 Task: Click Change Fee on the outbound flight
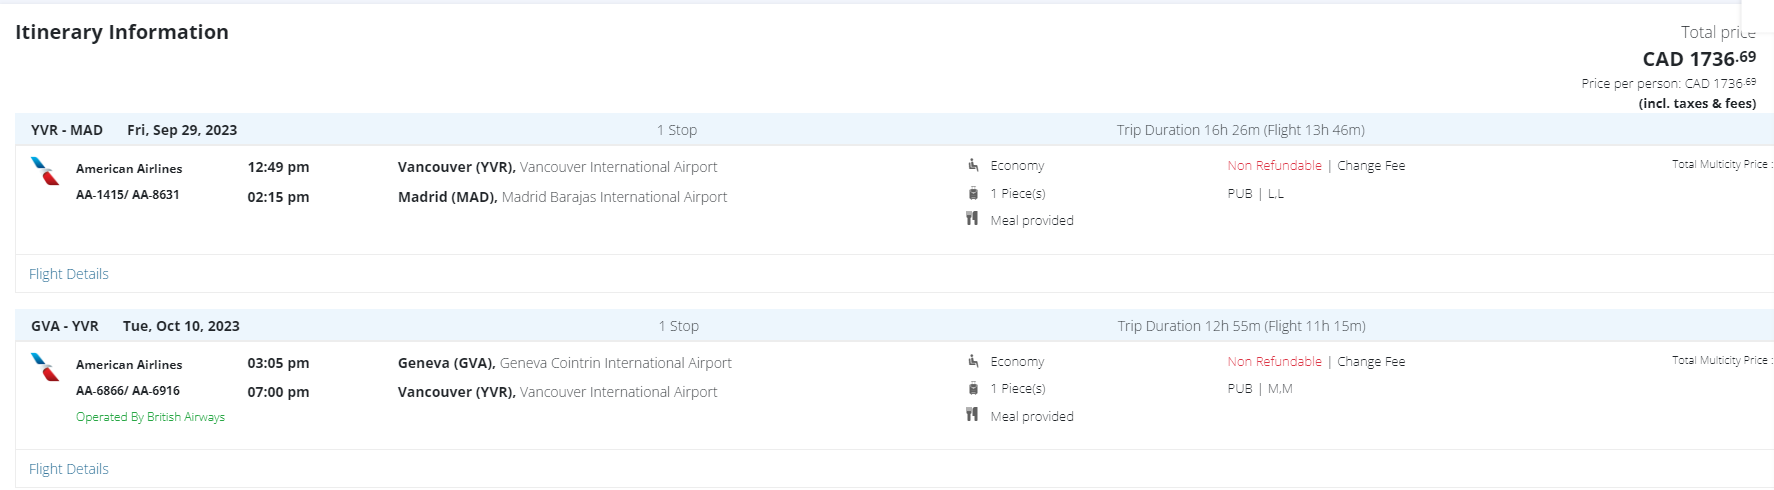point(1371,166)
